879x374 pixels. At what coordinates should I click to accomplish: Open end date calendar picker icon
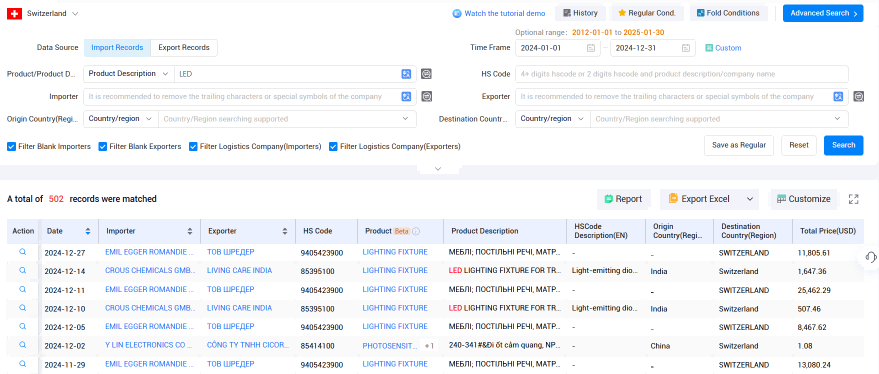(686, 48)
